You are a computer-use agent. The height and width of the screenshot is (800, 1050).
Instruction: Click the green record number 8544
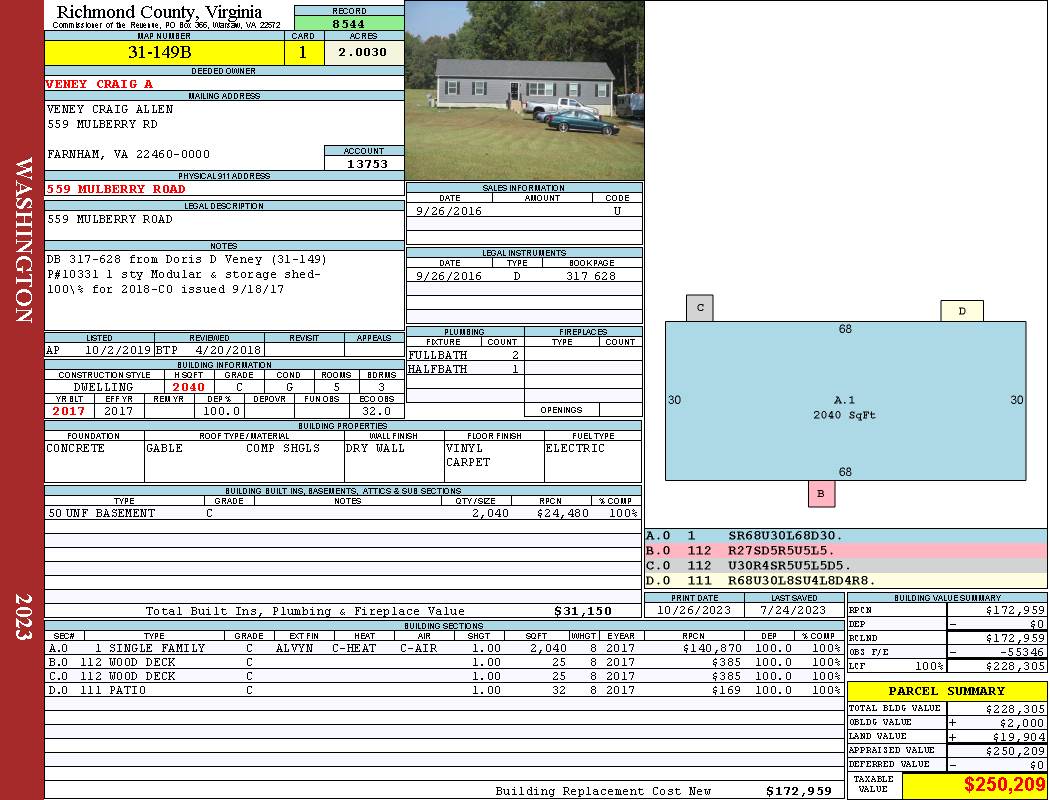click(x=349, y=23)
